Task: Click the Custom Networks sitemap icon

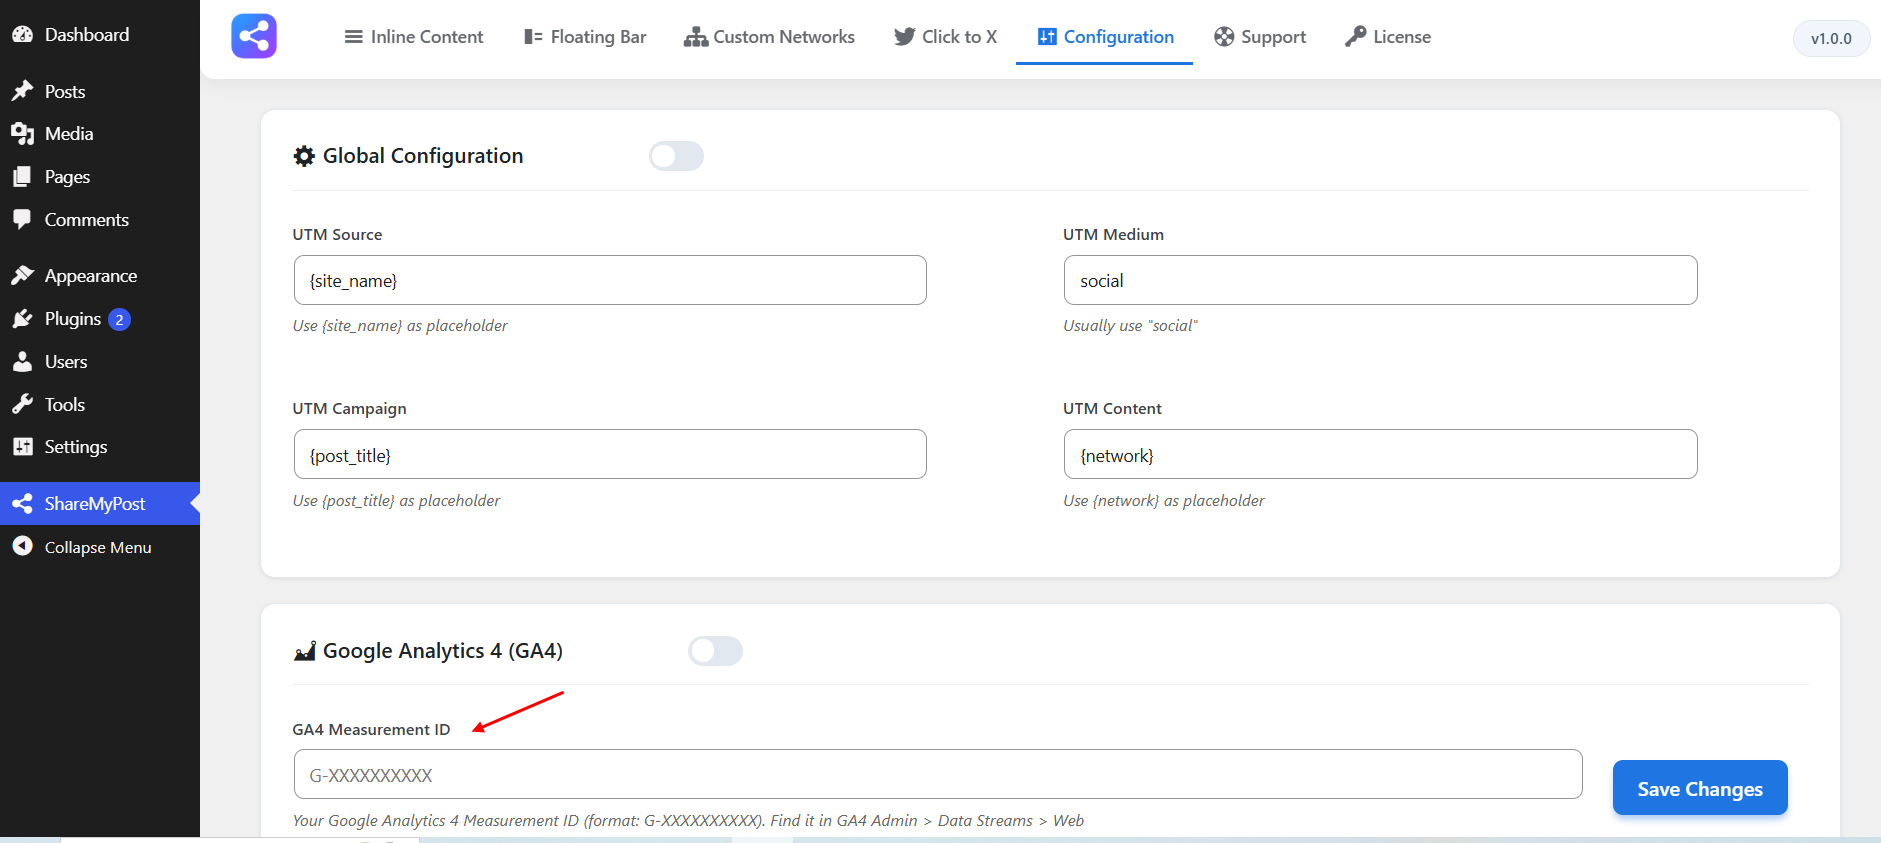Action: click(695, 37)
